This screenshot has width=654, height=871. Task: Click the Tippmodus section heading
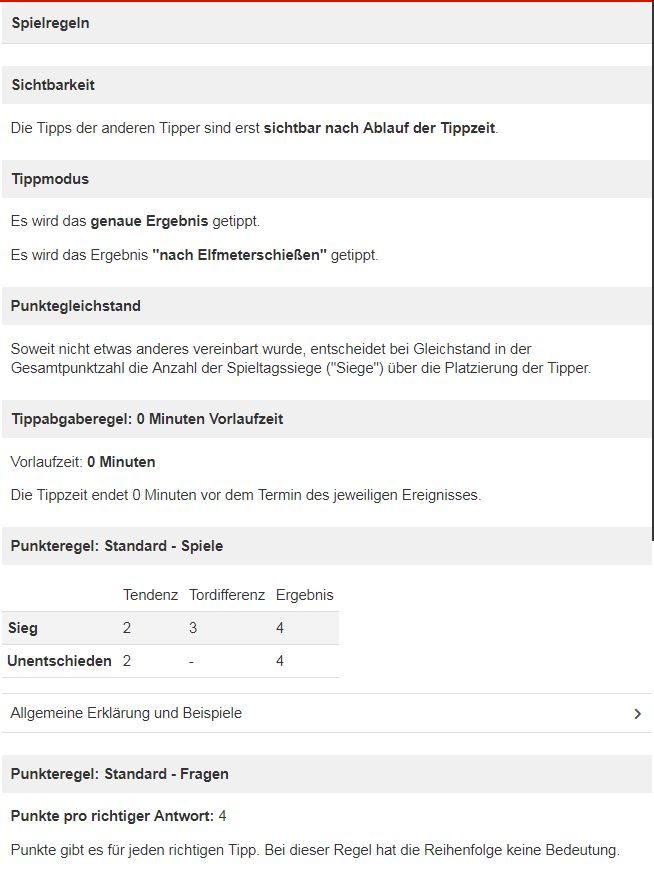(x=50, y=179)
